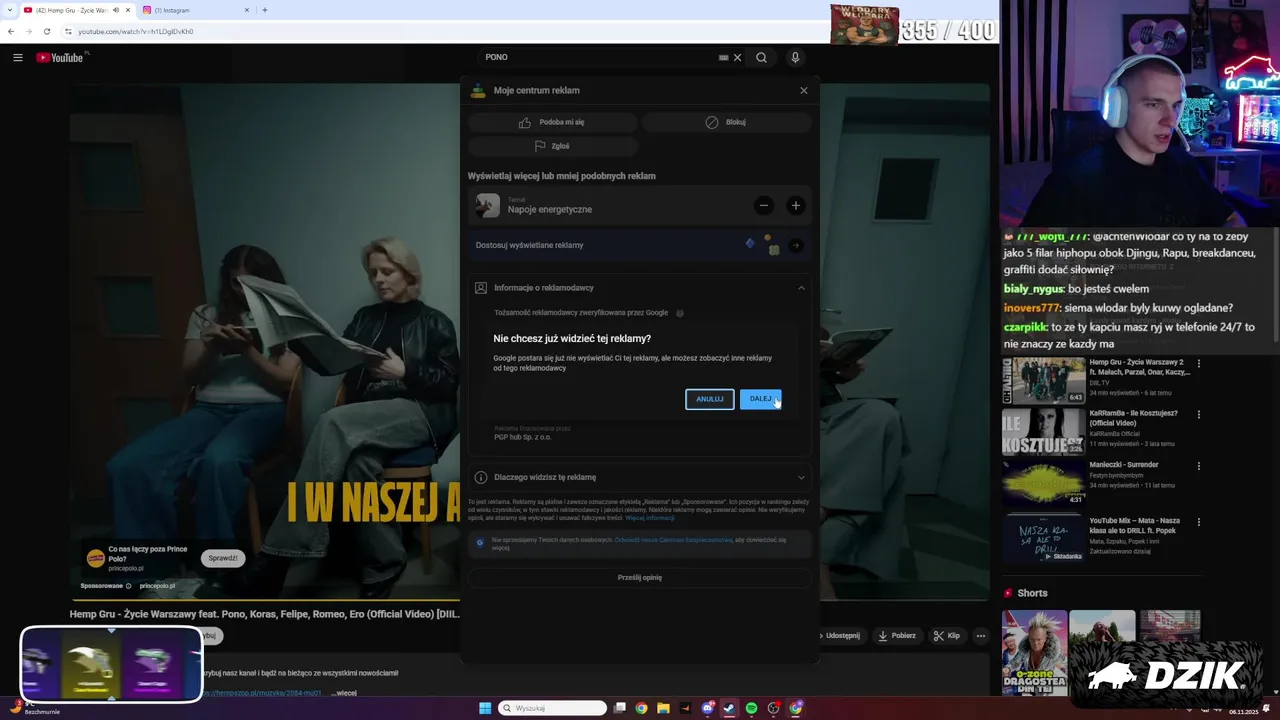Open the Windows Start menu

[x=485, y=708]
